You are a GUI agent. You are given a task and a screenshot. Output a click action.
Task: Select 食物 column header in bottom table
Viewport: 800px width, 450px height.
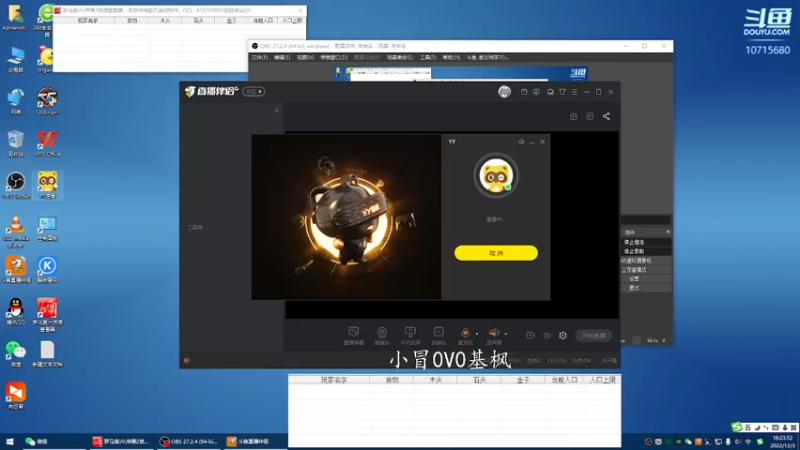(391, 380)
